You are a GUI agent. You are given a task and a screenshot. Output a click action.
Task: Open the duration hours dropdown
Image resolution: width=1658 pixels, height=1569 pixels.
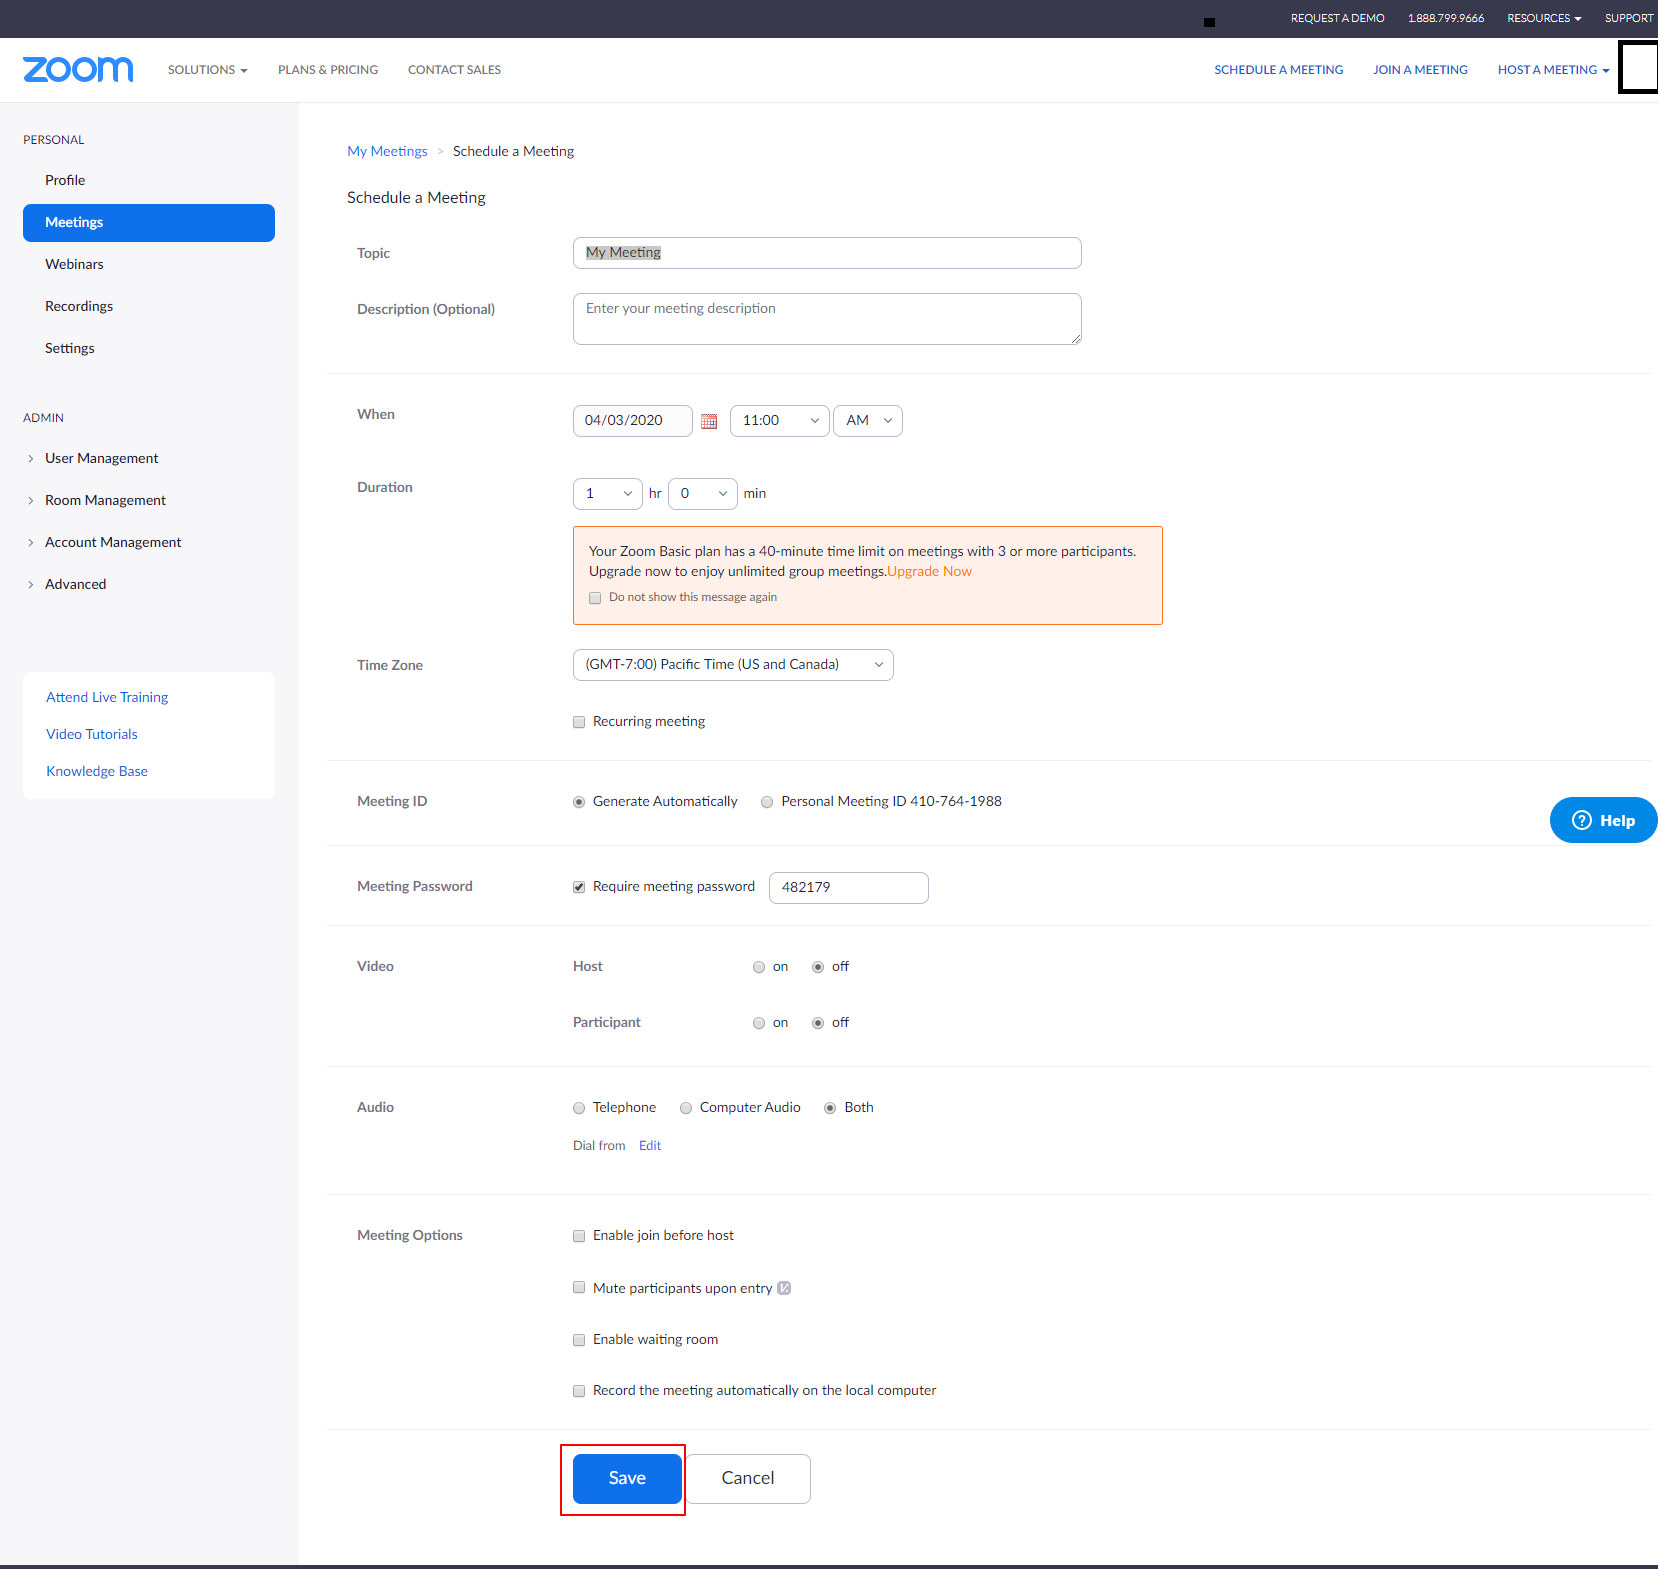pyautogui.click(x=607, y=494)
